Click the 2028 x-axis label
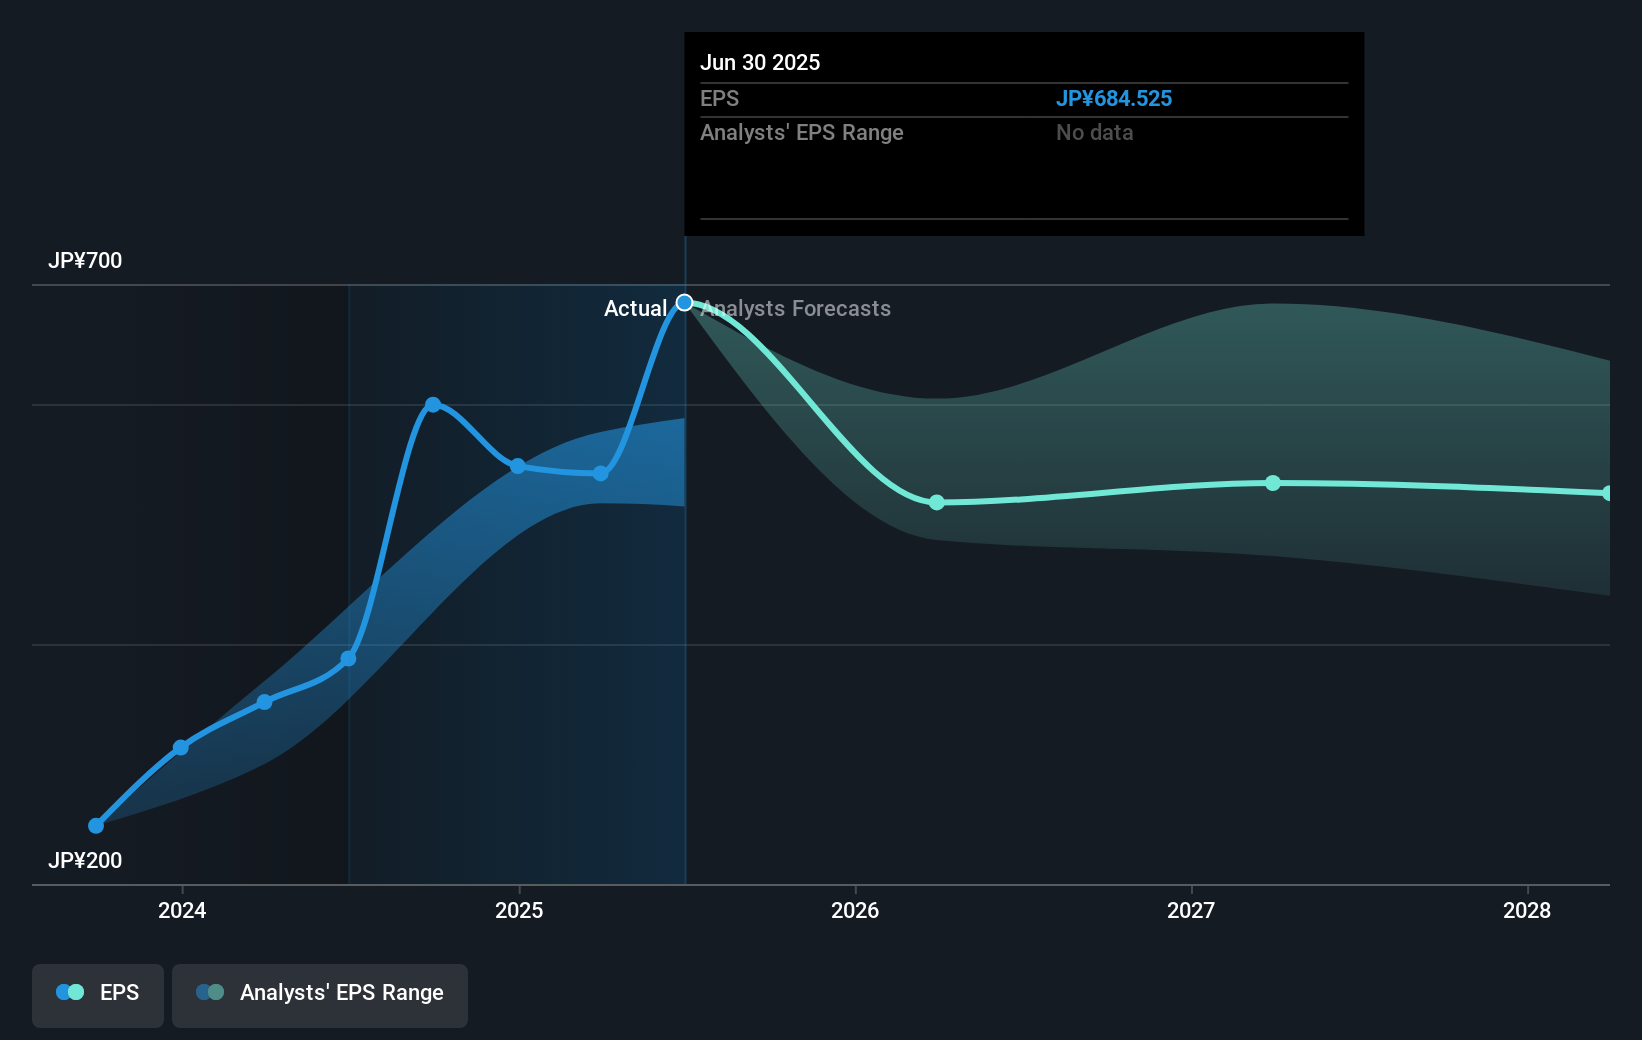The width and height of the screenshot is (1642, 1040). [x=1527, y=910]
